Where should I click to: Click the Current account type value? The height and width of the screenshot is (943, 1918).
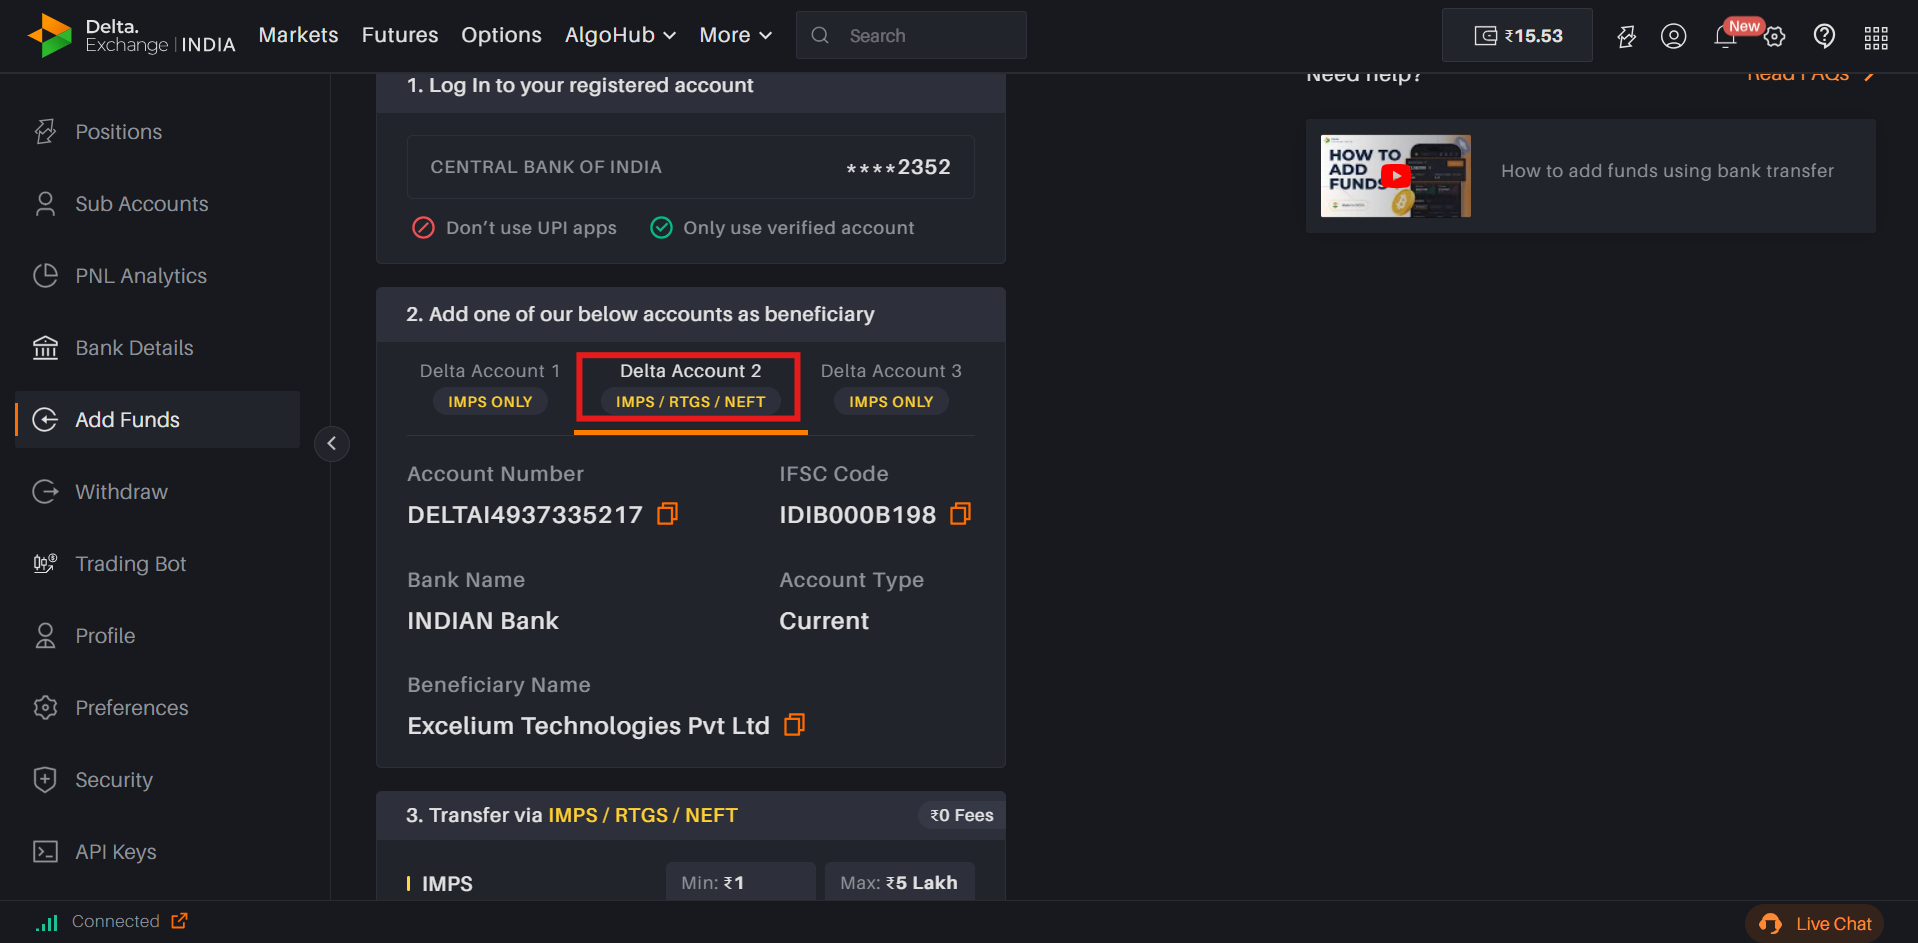click(824, 621)
